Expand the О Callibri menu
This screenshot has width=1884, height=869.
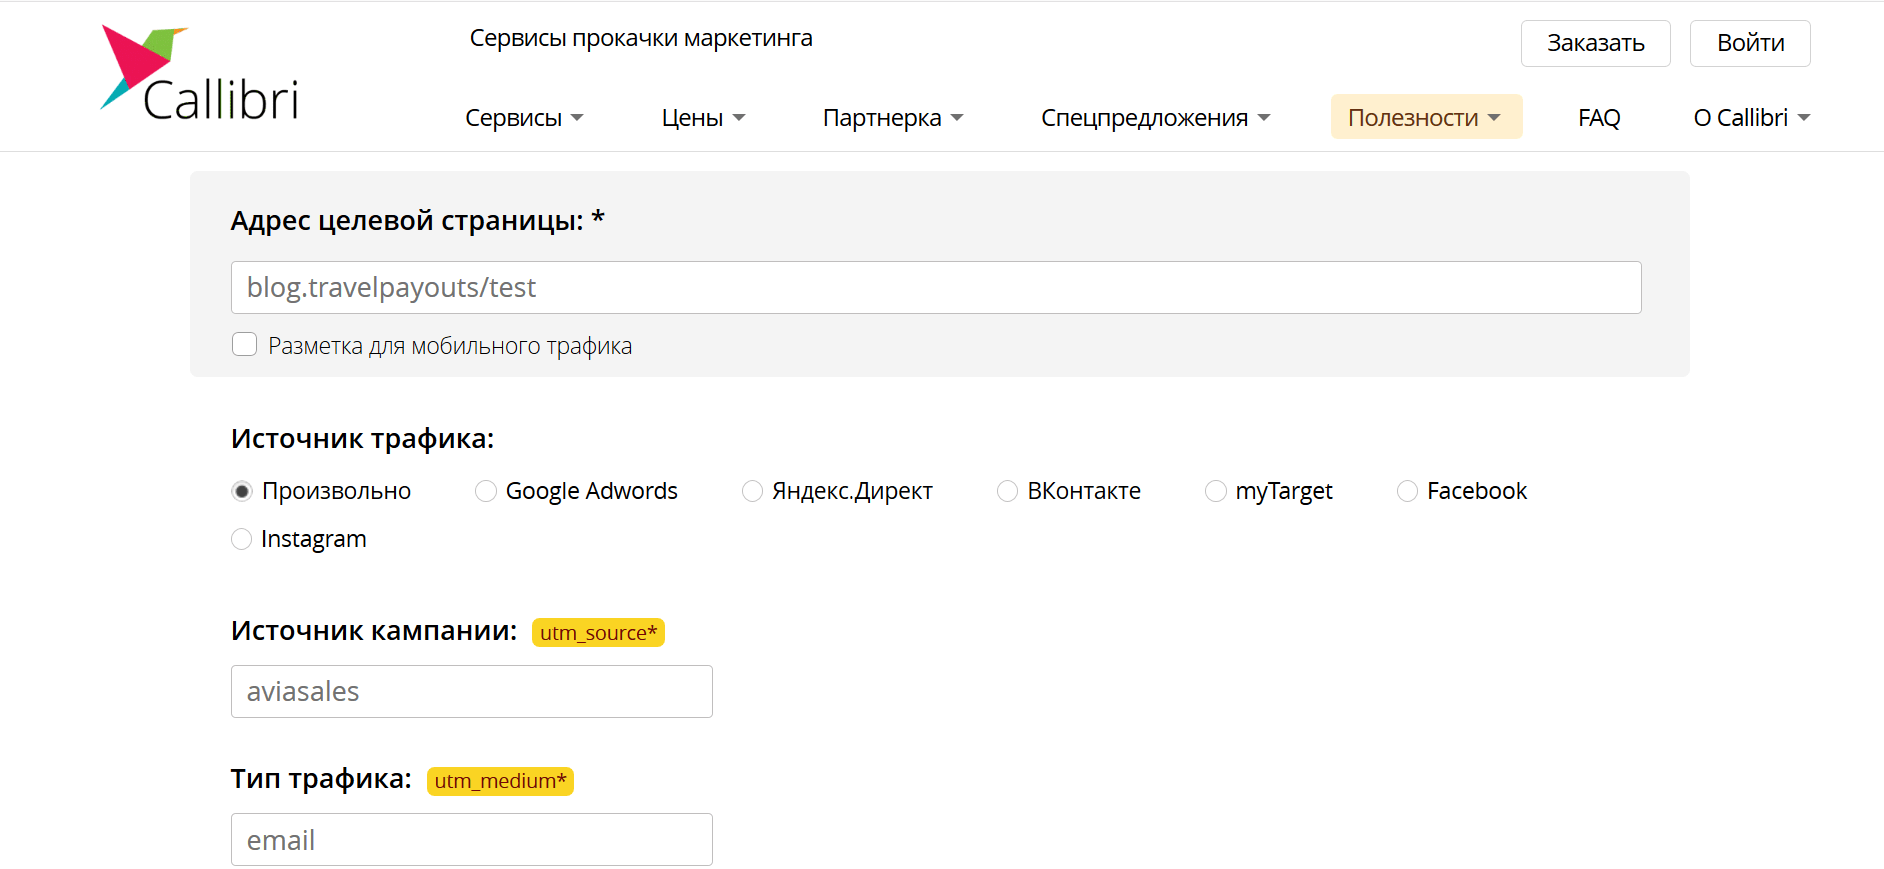coord(1751,118)
